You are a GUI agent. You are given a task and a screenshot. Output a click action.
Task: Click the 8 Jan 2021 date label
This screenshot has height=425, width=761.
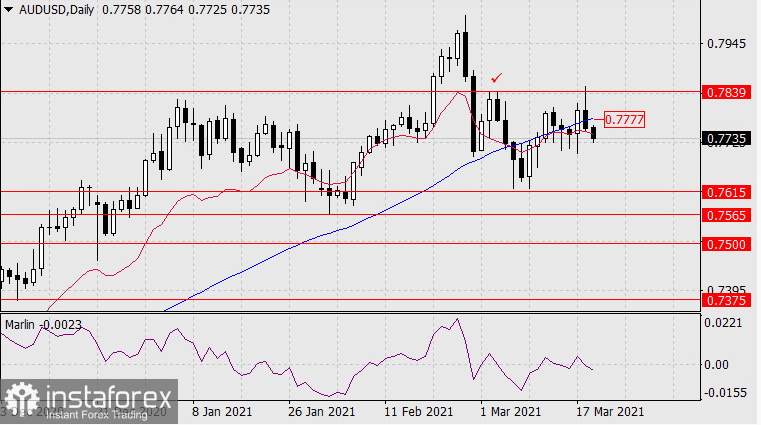coord(222,411)
